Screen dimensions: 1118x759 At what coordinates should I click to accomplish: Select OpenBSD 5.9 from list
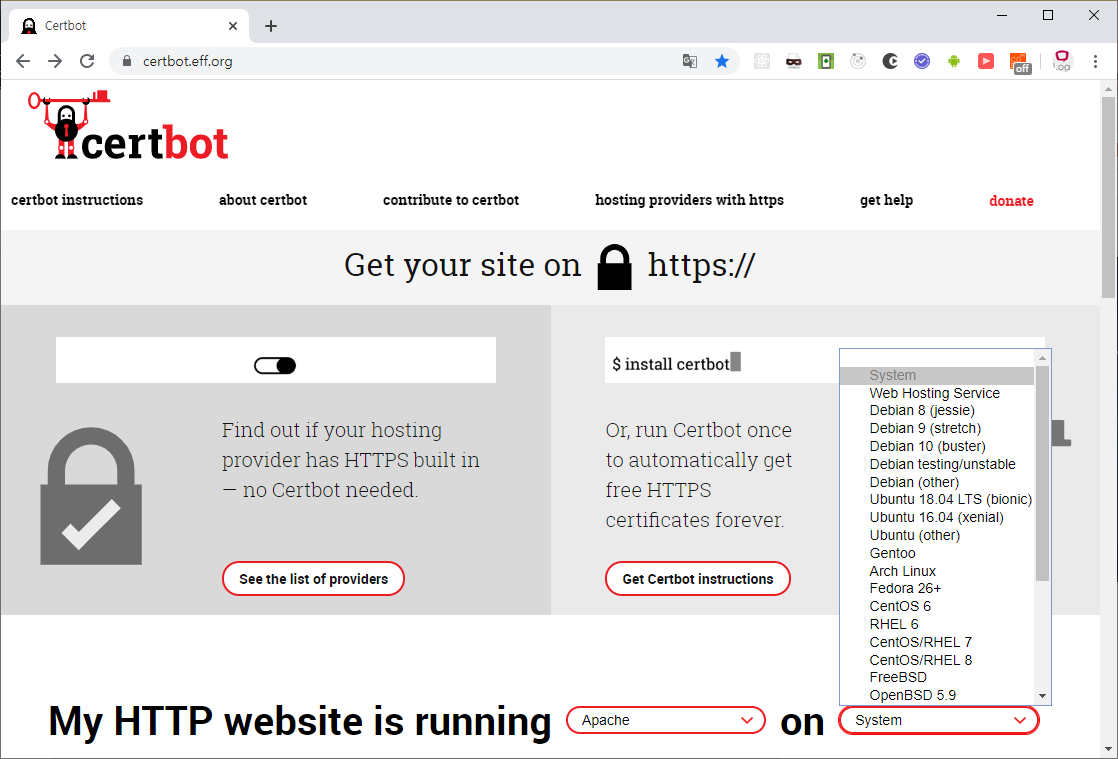click(x=937, y=695)
